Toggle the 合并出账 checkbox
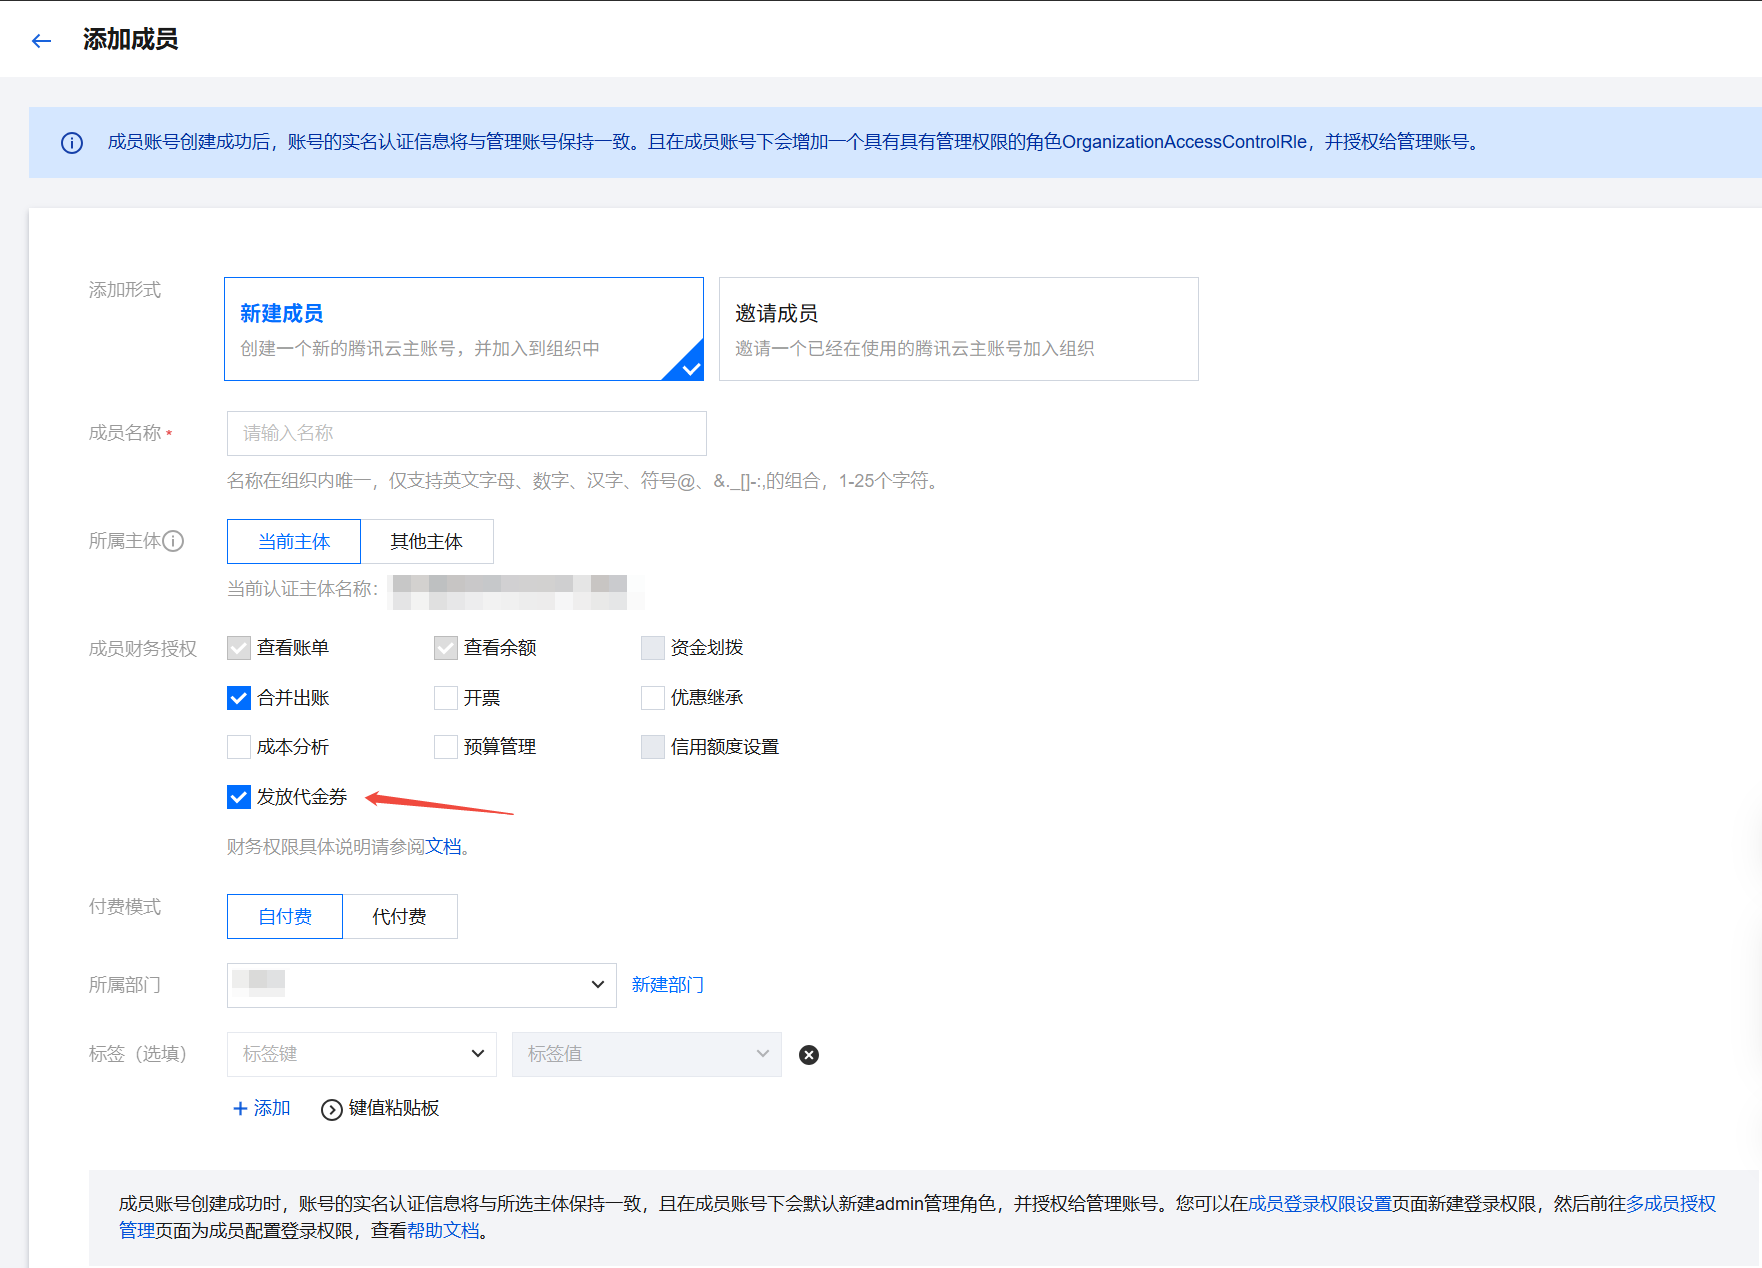The image size is (1762, 1268). (239, 698)
